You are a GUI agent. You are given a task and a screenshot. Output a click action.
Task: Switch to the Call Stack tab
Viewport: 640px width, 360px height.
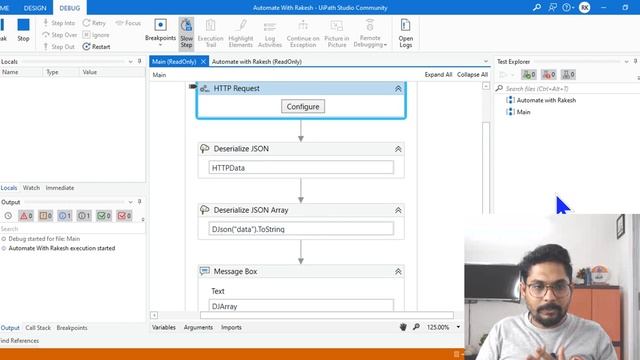pos(38,328)
